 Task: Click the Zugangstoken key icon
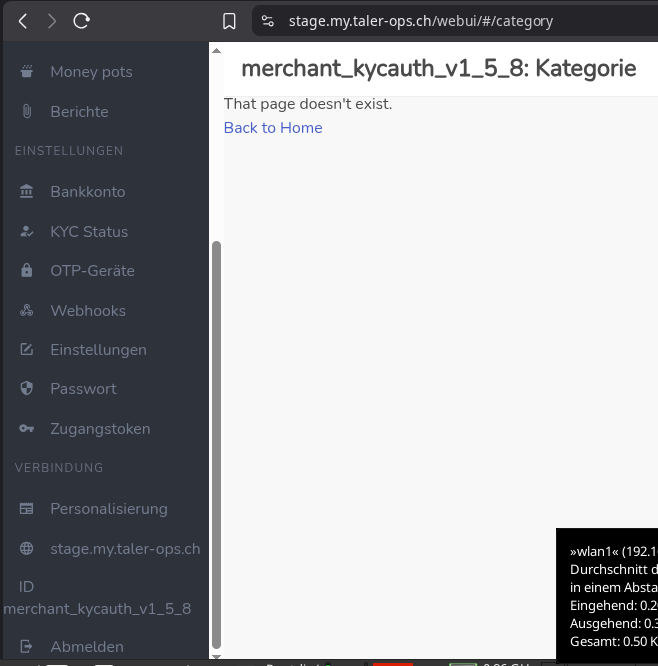coord(27,429)
